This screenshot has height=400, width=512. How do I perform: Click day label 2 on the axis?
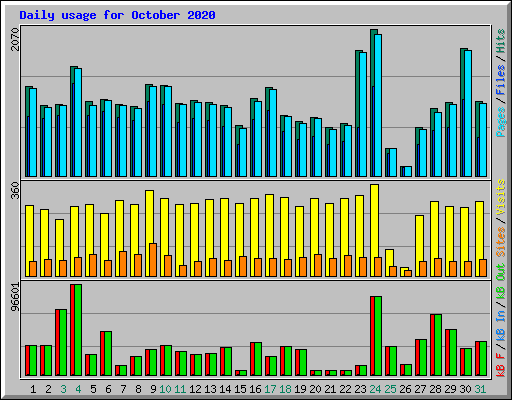click(x=48, y=389)
